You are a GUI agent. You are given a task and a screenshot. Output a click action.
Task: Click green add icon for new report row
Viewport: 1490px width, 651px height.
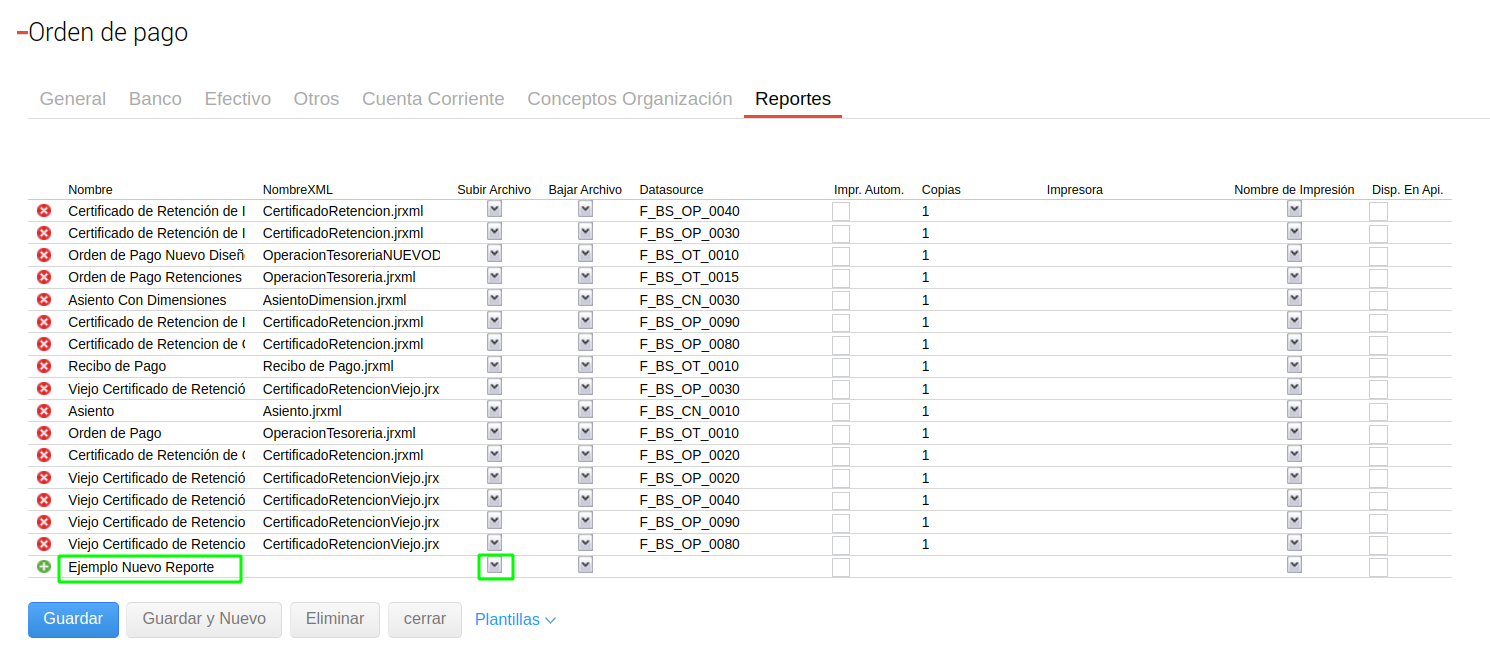coord(44,566)
